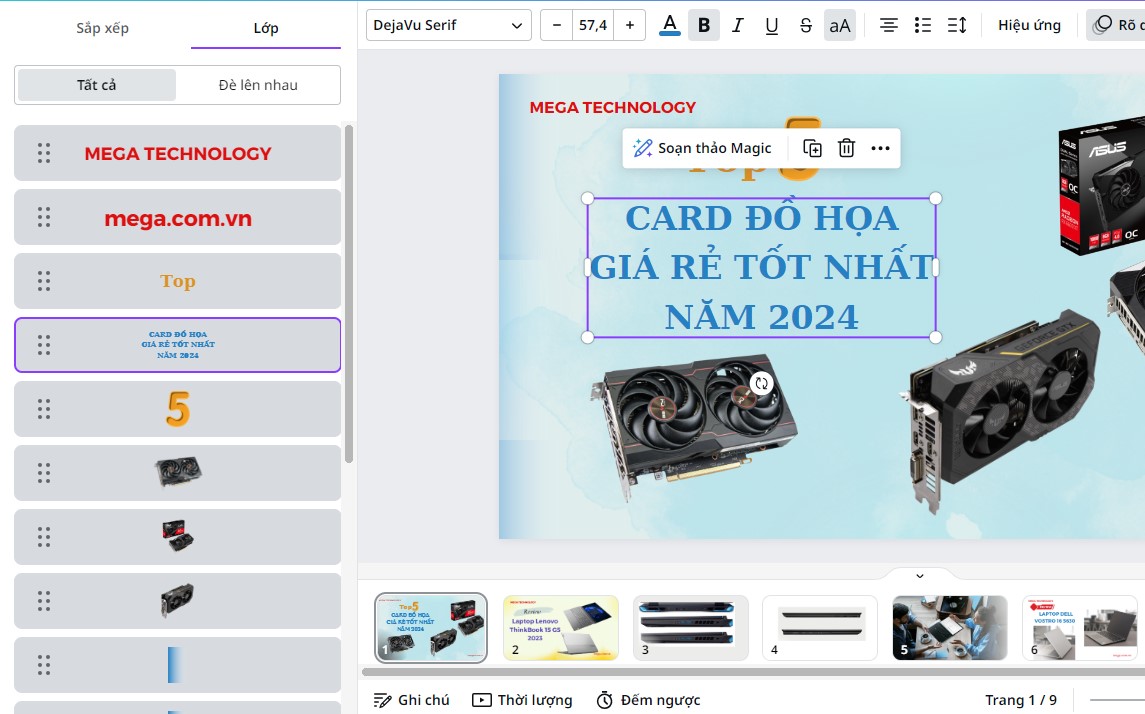Switch to Sắp xếp tab
The image size is (1145, 714).
[x=102, y=28]
